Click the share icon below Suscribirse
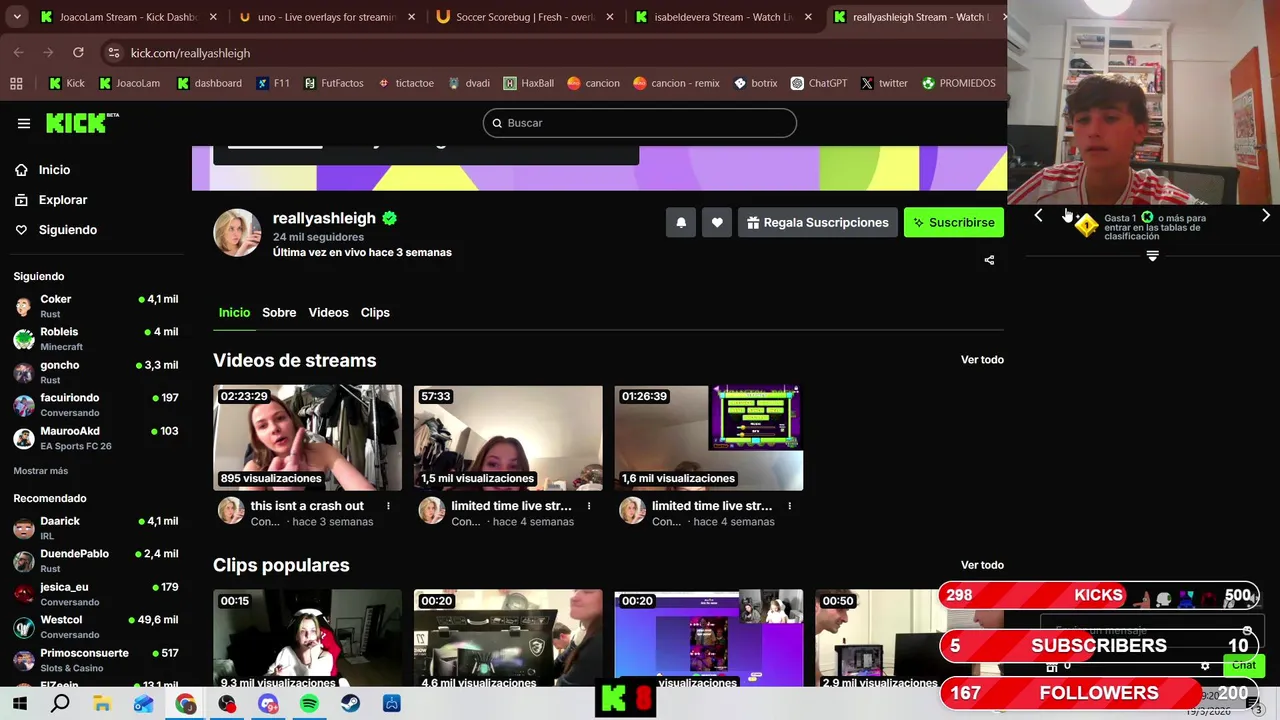Image resolution: width=1280 pixels, height=720 pixels. tap(989, 260)
